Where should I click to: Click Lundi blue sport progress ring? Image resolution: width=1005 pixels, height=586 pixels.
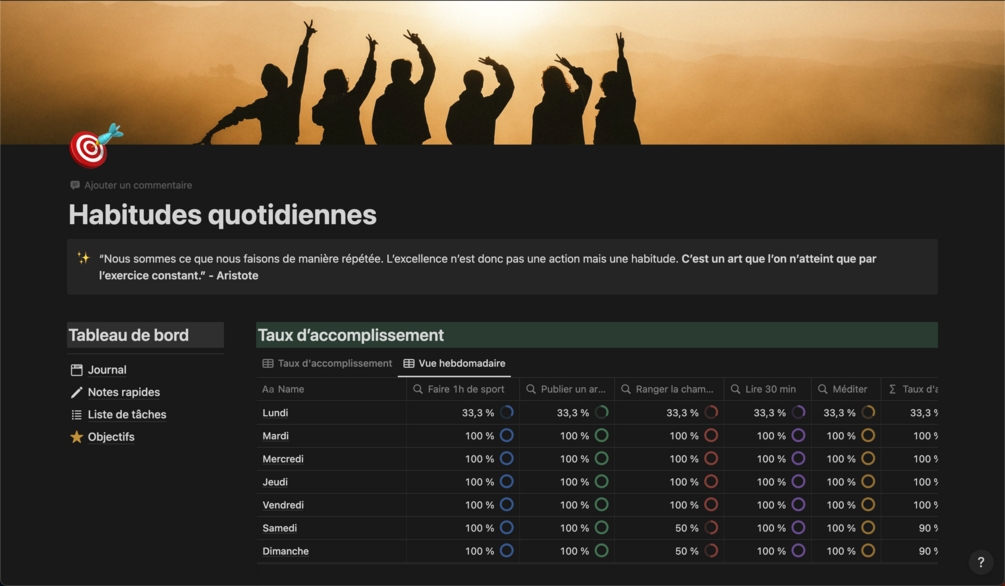click(506, 412)
